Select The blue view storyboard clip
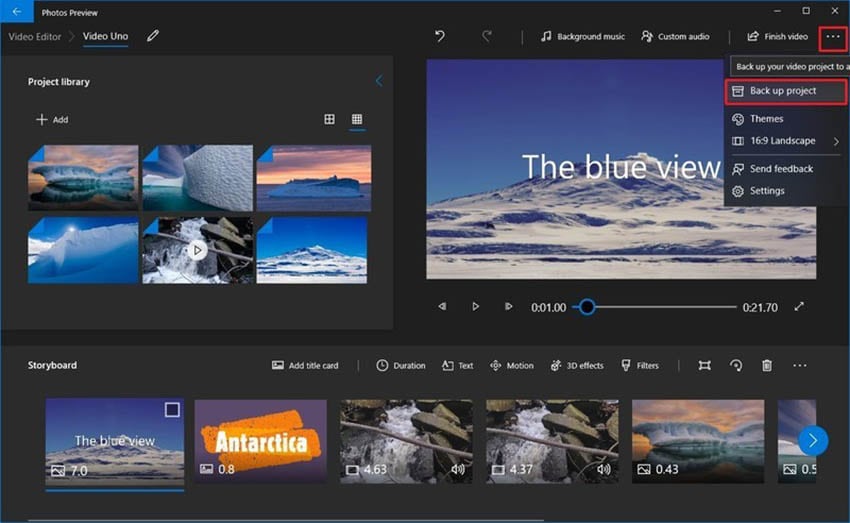This screenshot has height=523, width=850. coord(114,441)
